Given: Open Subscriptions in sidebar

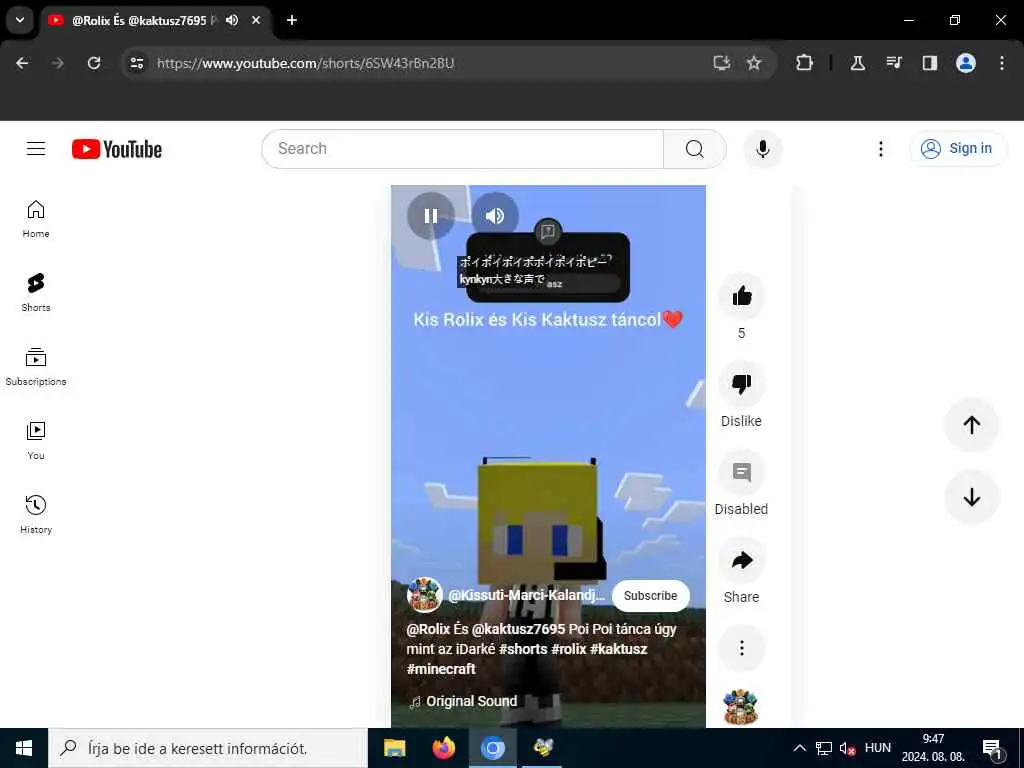Looking at the screenshot, I should point(36,367).
